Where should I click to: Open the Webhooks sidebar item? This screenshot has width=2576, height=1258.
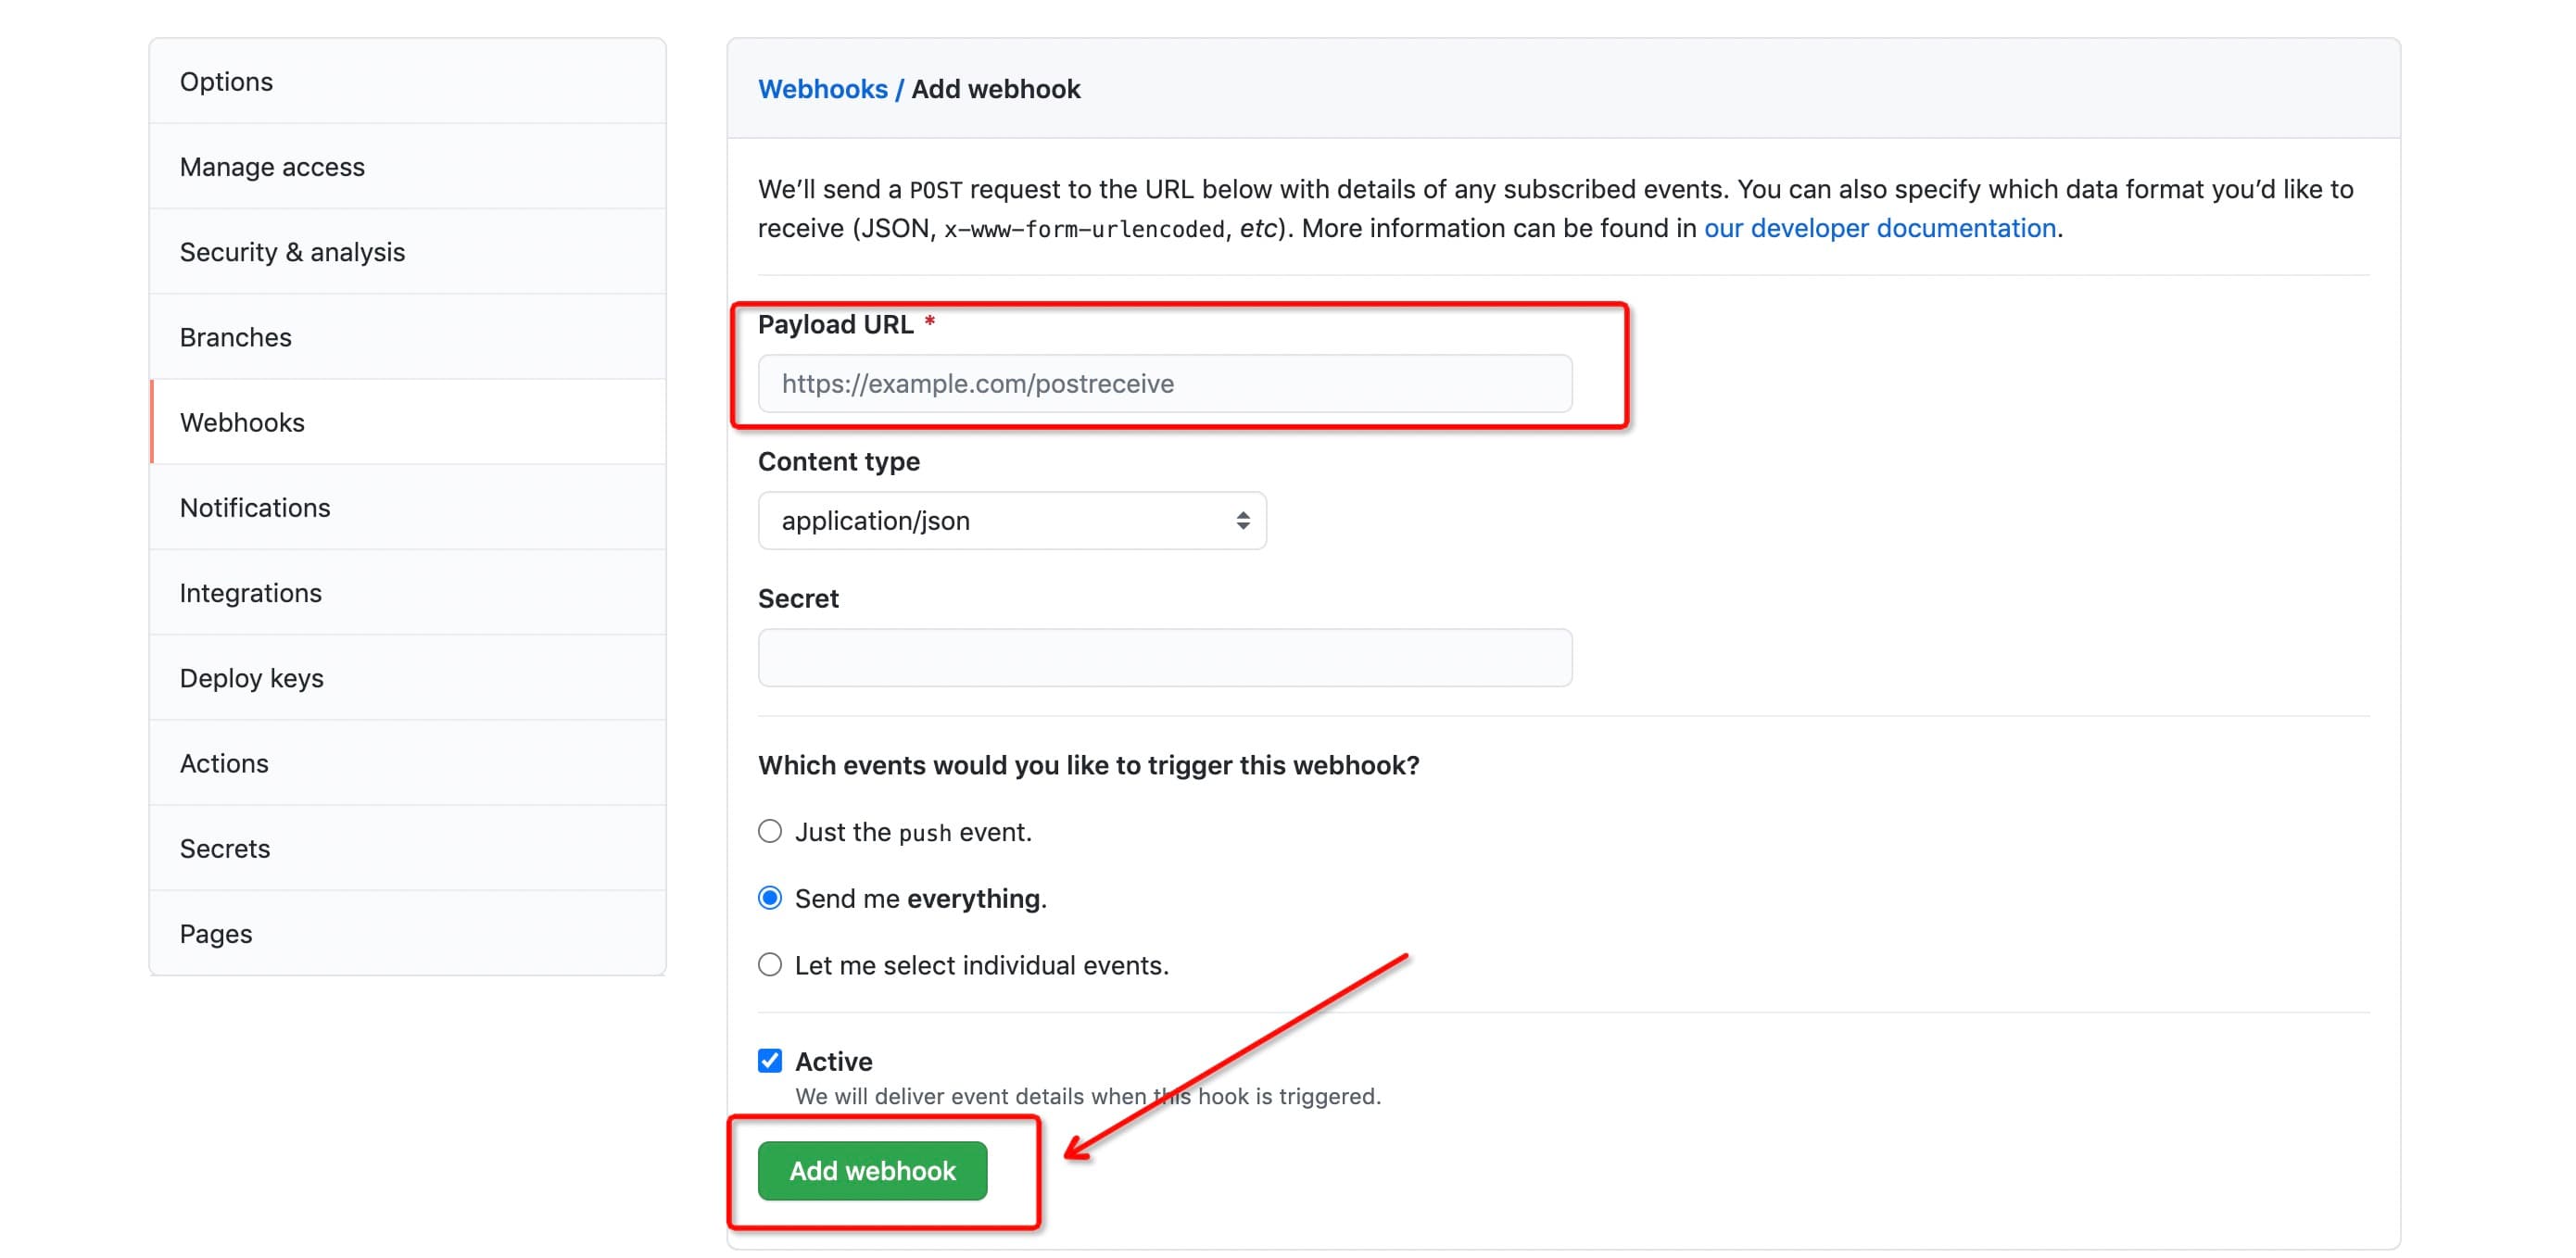(x=407, y=421)
